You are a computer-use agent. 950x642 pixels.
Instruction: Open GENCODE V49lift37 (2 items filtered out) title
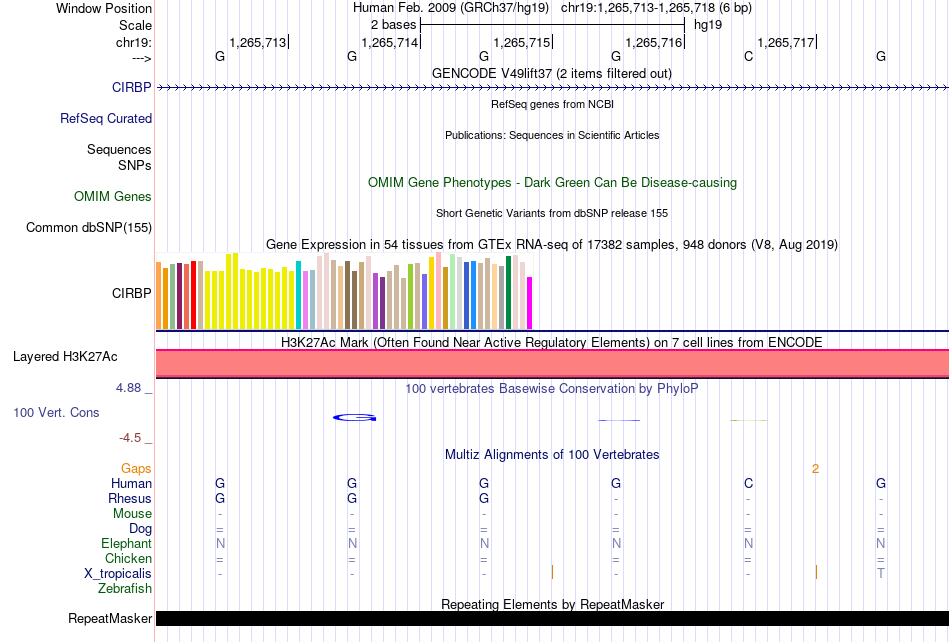[552, 73]
